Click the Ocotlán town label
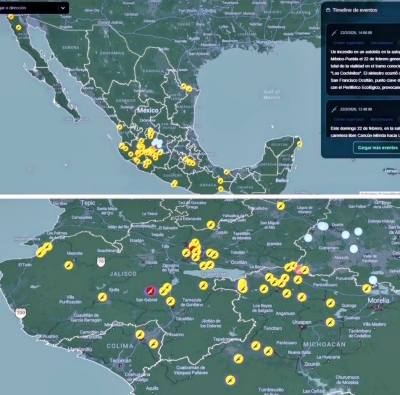The height and width of the screenshot is (395, 400). 239,262
